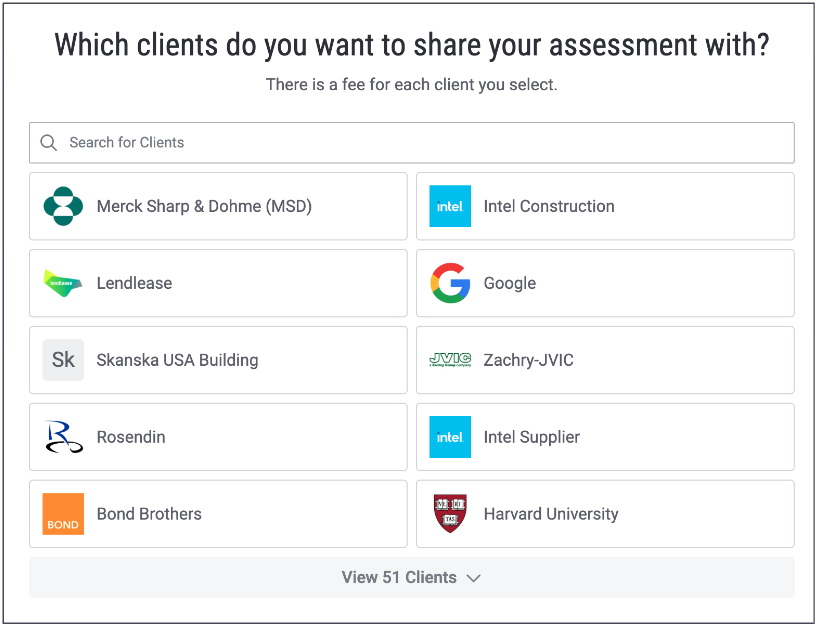Image resolution: width=818 pixels, height=627 pixels.
Task: Click the Google G logo
Action: (x=450, y=283)
